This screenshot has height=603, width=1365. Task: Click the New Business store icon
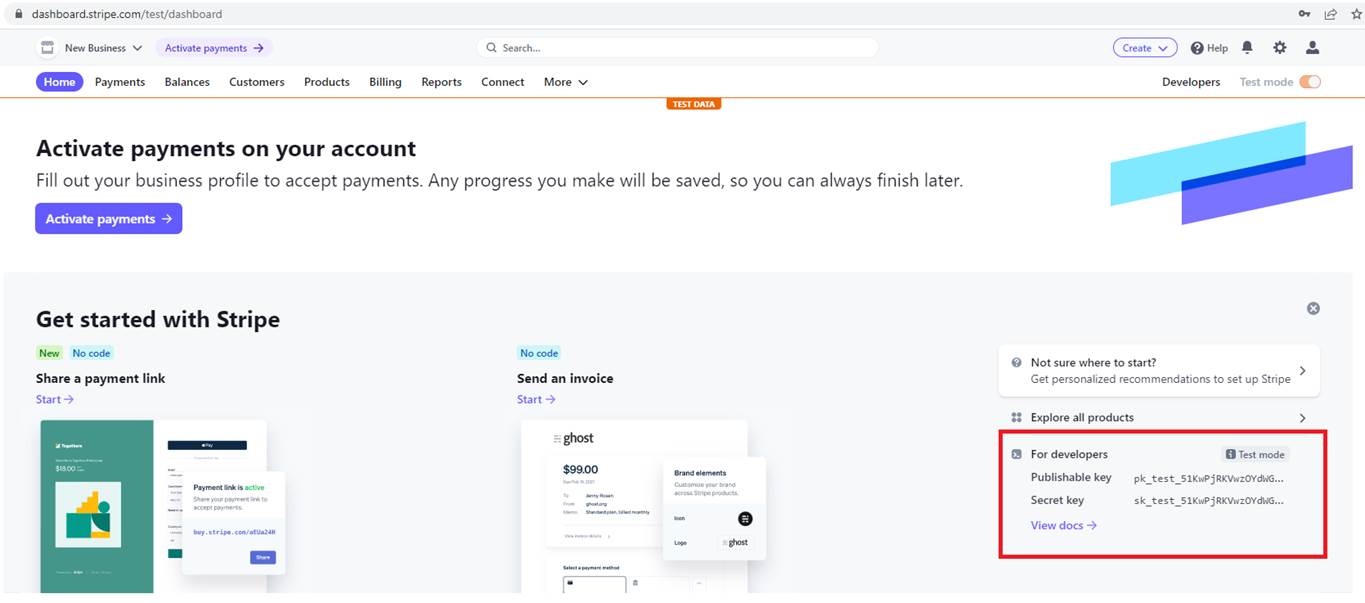(47, 48)
